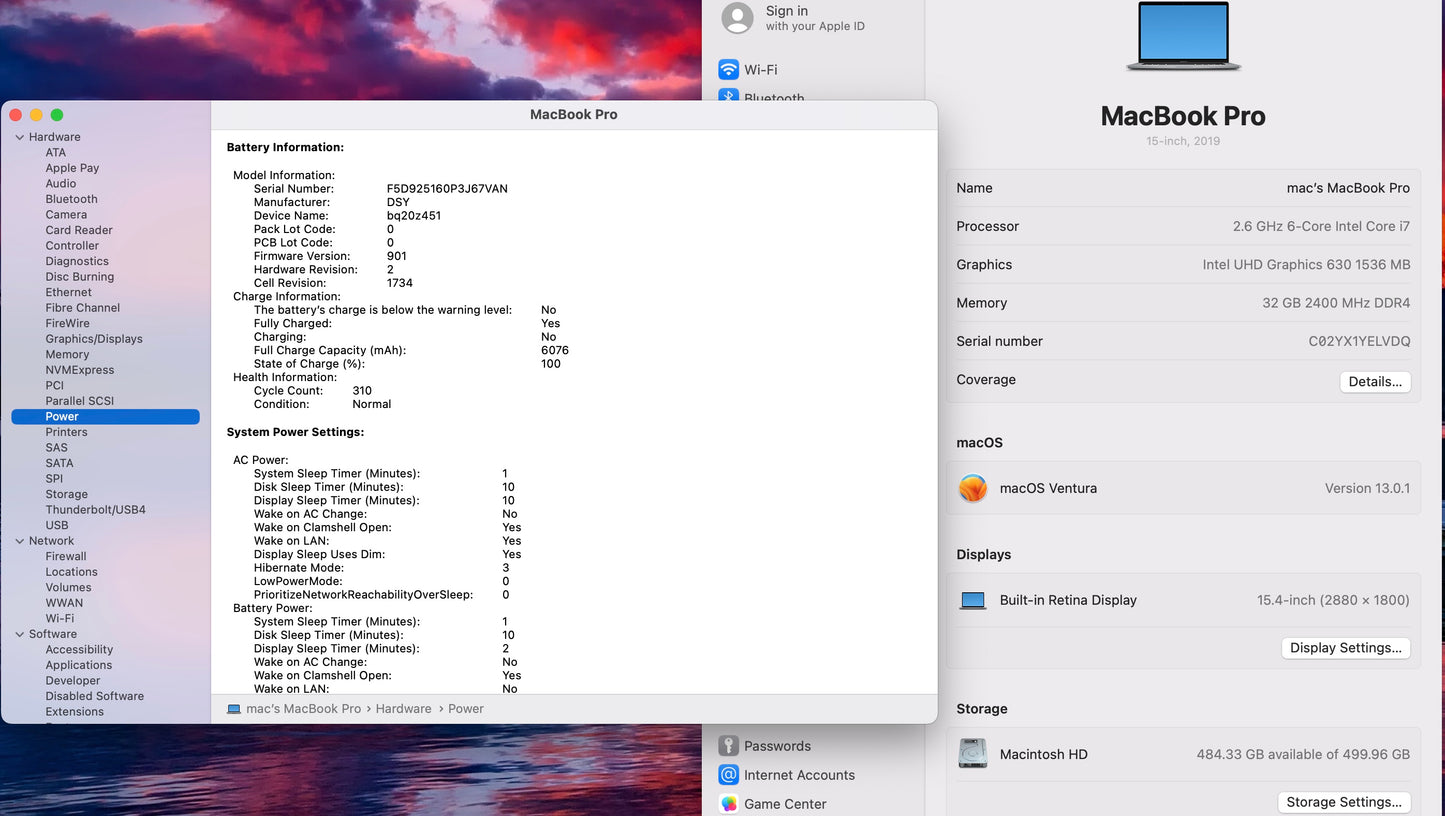
Task: Click the Apple ID sign-in avatar
Action: click(737, 18)
